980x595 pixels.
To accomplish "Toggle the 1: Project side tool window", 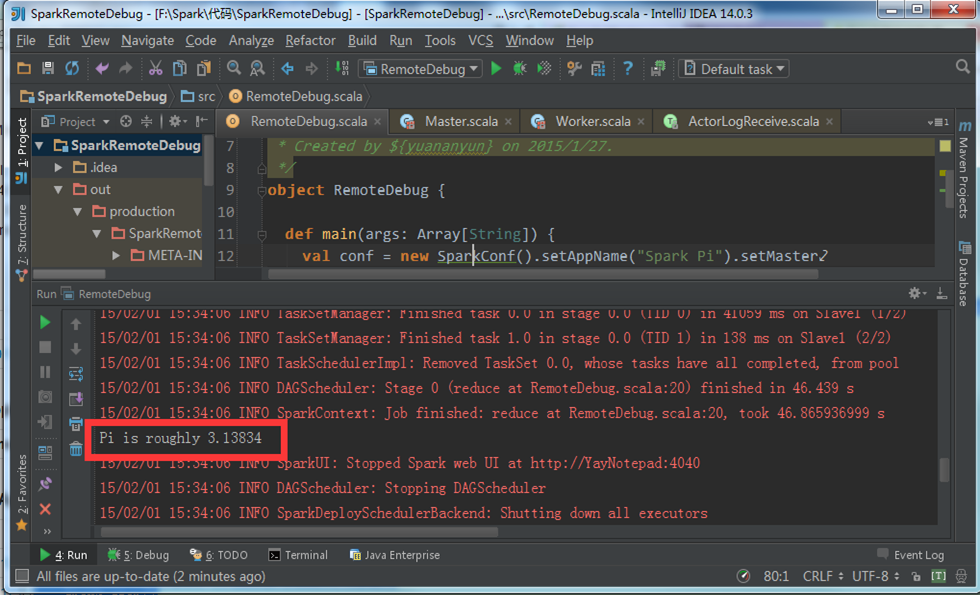I will [22, 150].
